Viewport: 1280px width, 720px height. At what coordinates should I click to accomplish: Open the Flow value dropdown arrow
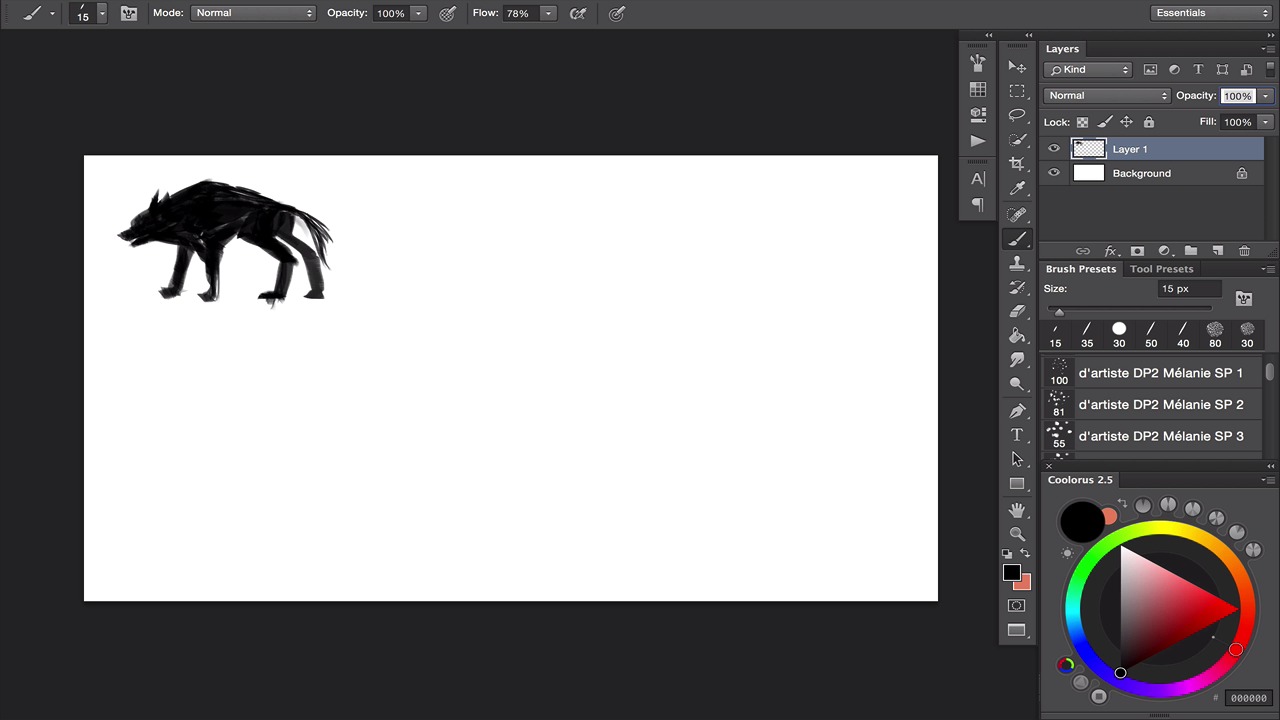point(548,13)
